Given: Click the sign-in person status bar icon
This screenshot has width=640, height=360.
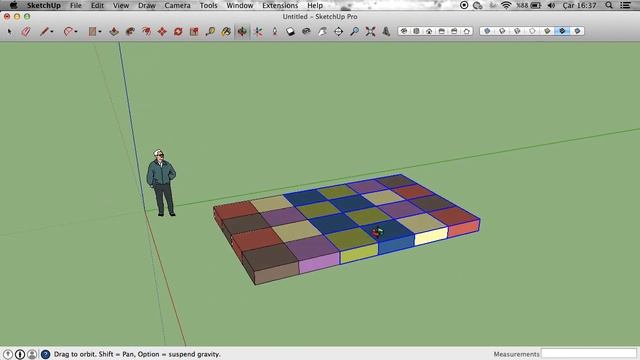Looking at the screenshot, I should [x=32, y=354].
